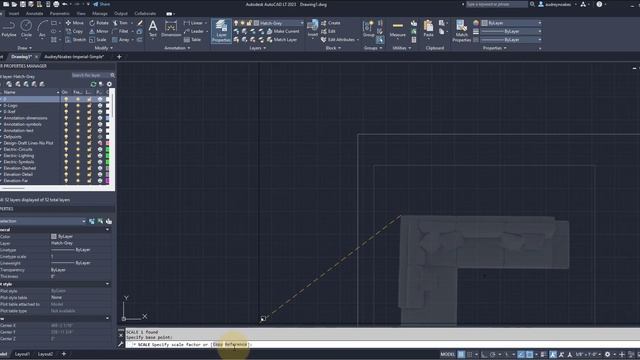Click the Dimension annotation tool

(x=171, y=29)
